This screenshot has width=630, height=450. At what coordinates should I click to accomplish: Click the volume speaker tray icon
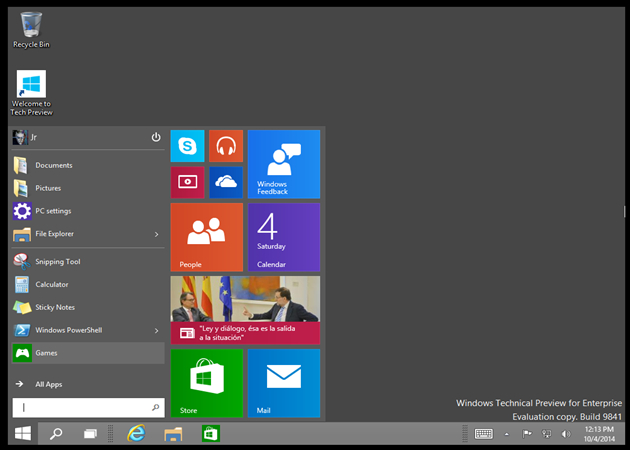pos(566,434)
